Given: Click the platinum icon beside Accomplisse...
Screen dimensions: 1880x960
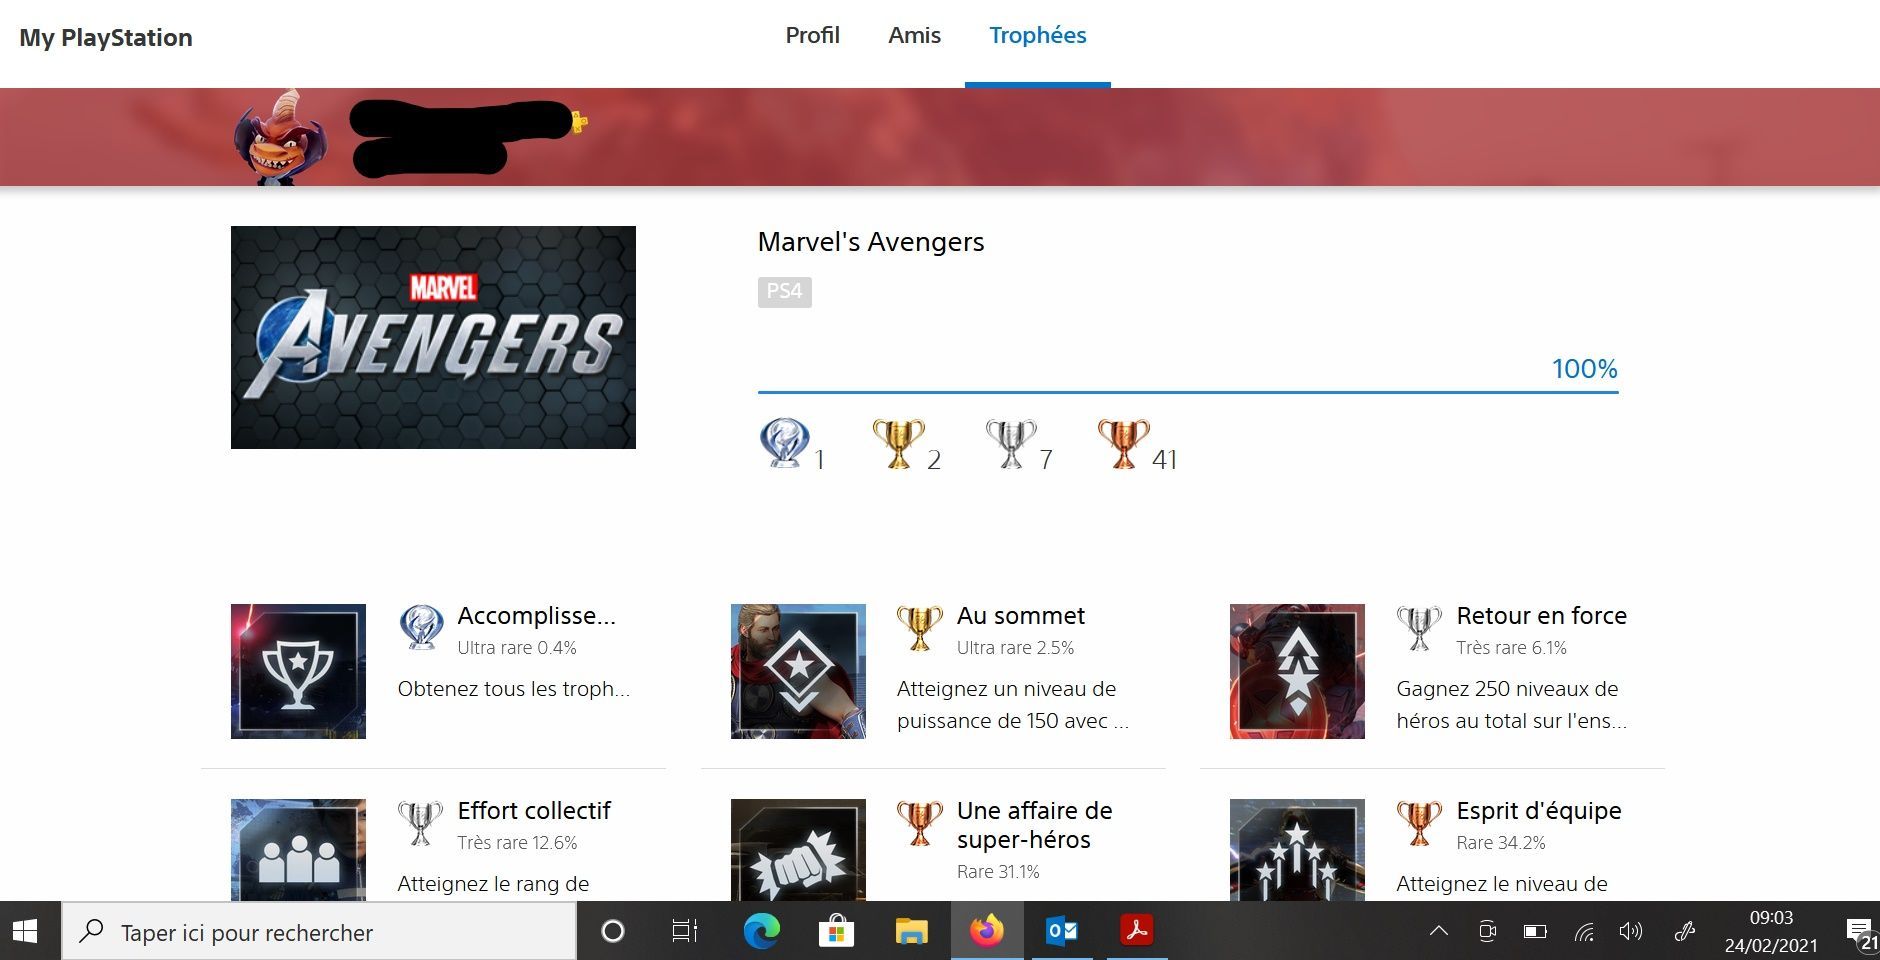Looking at the screenshot, I should coord(421,628).
